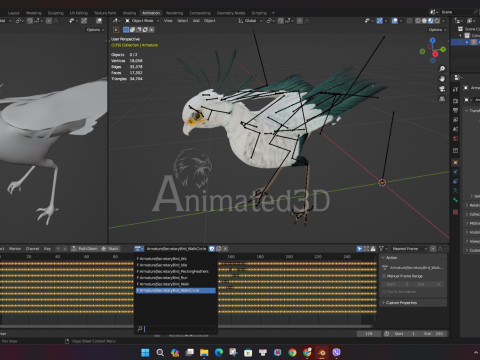Toggle the viewport overlays button

[x=395, y=21]
